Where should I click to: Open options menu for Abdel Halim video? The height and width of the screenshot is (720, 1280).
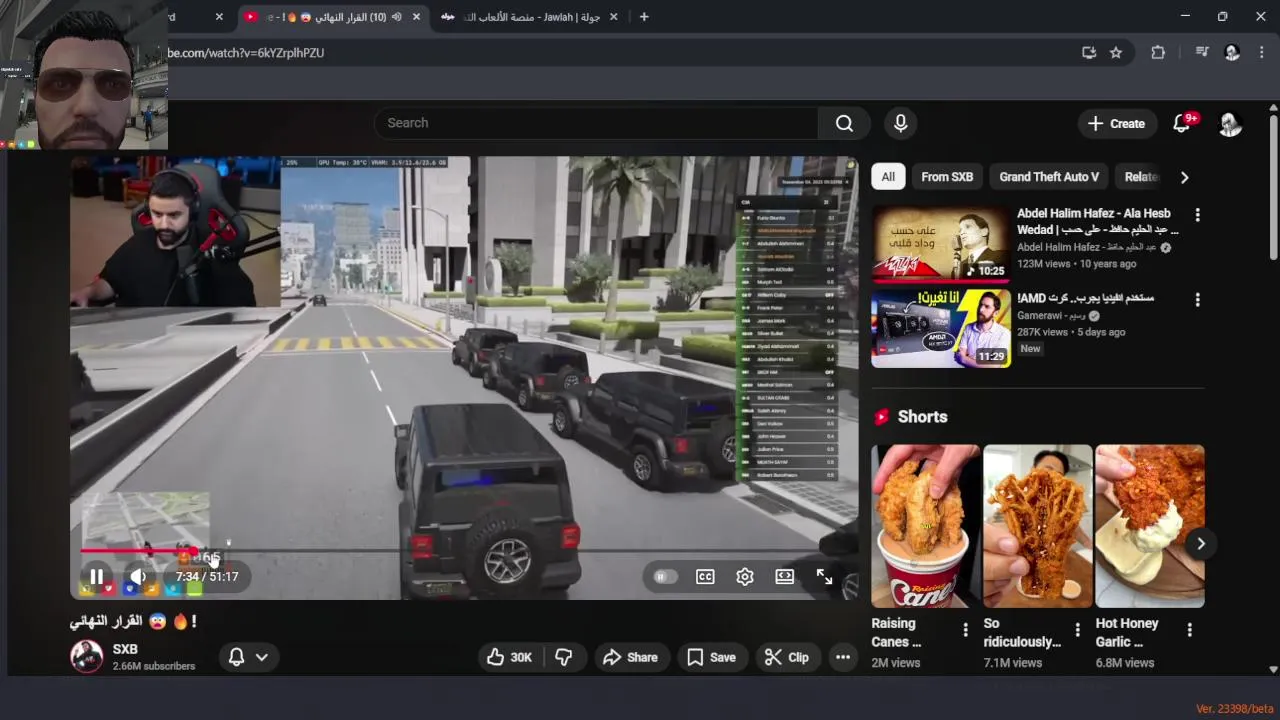(x=1197, y=215)
